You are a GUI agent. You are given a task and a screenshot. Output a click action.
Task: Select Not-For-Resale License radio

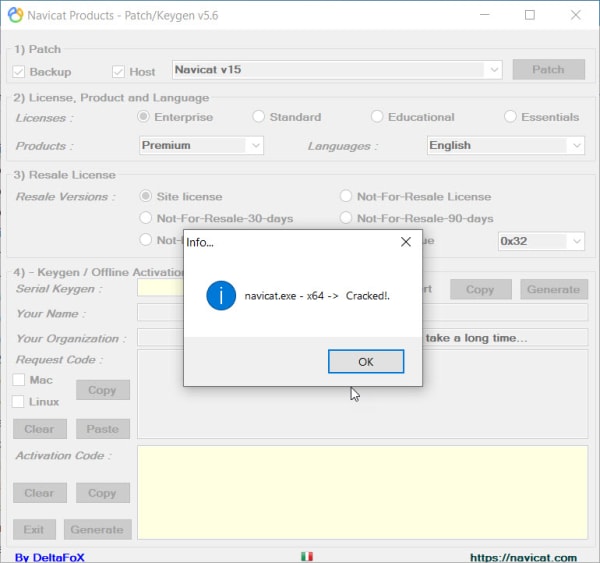(346, 196)
